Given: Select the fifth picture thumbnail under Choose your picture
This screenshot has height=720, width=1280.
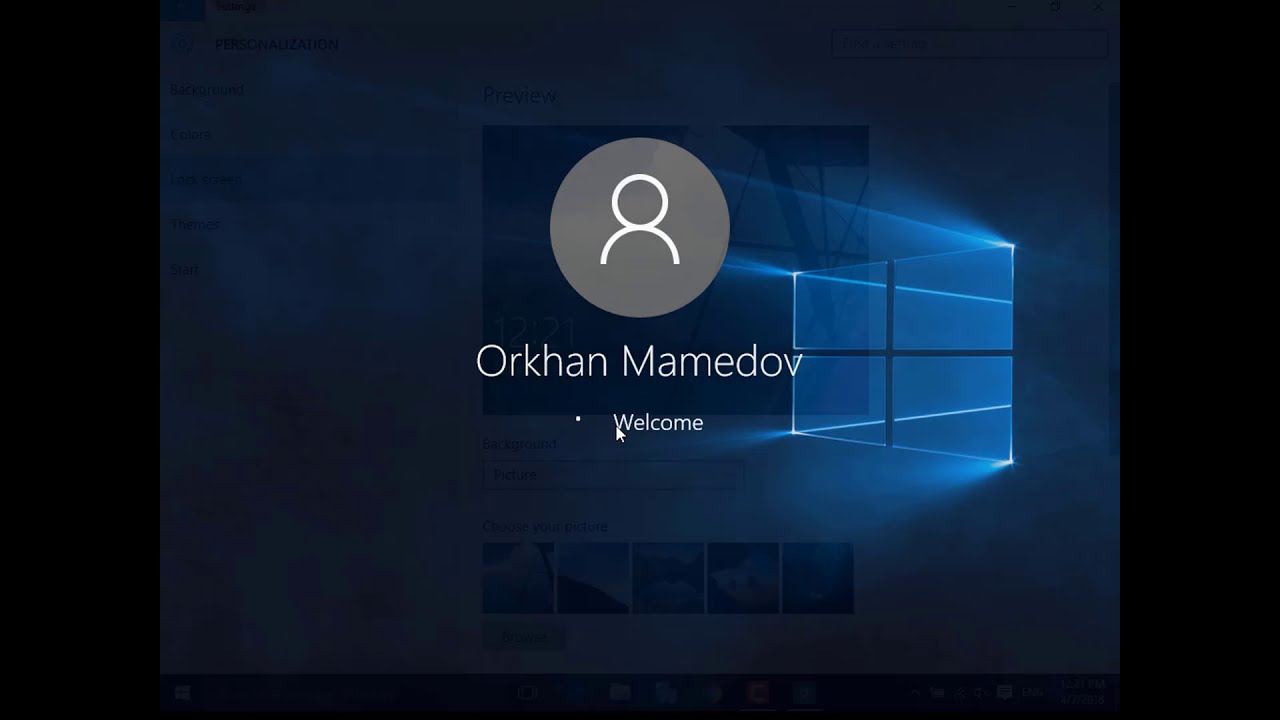Looking at the screenshot, I should pyautogui.click(x=818, y=578).
